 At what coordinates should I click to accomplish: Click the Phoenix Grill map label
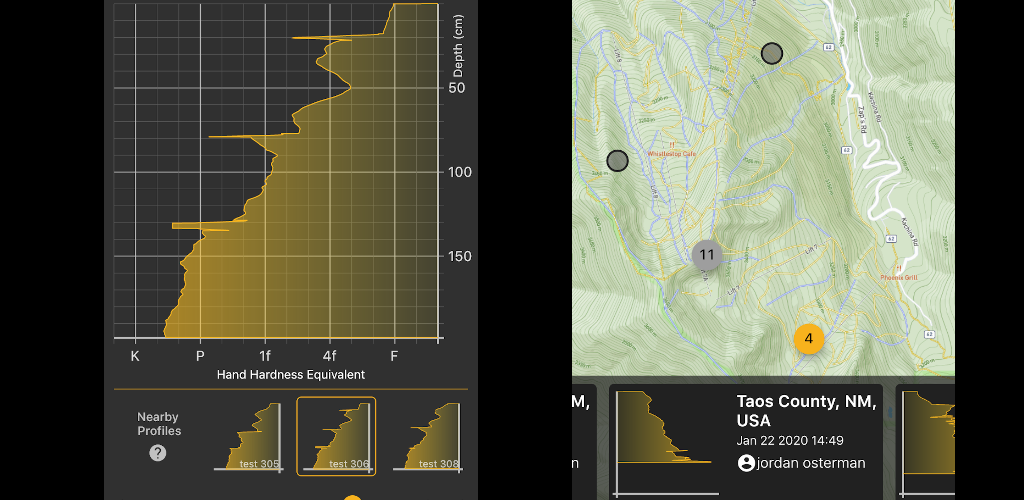pyautogui.click(x=898, y=277)
